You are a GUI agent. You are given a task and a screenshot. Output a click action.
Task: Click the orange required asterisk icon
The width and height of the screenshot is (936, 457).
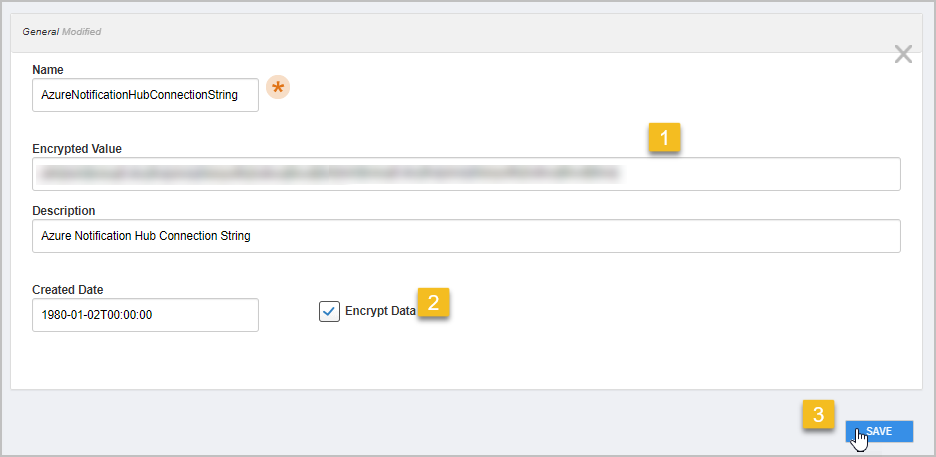(x=277, y=89)
